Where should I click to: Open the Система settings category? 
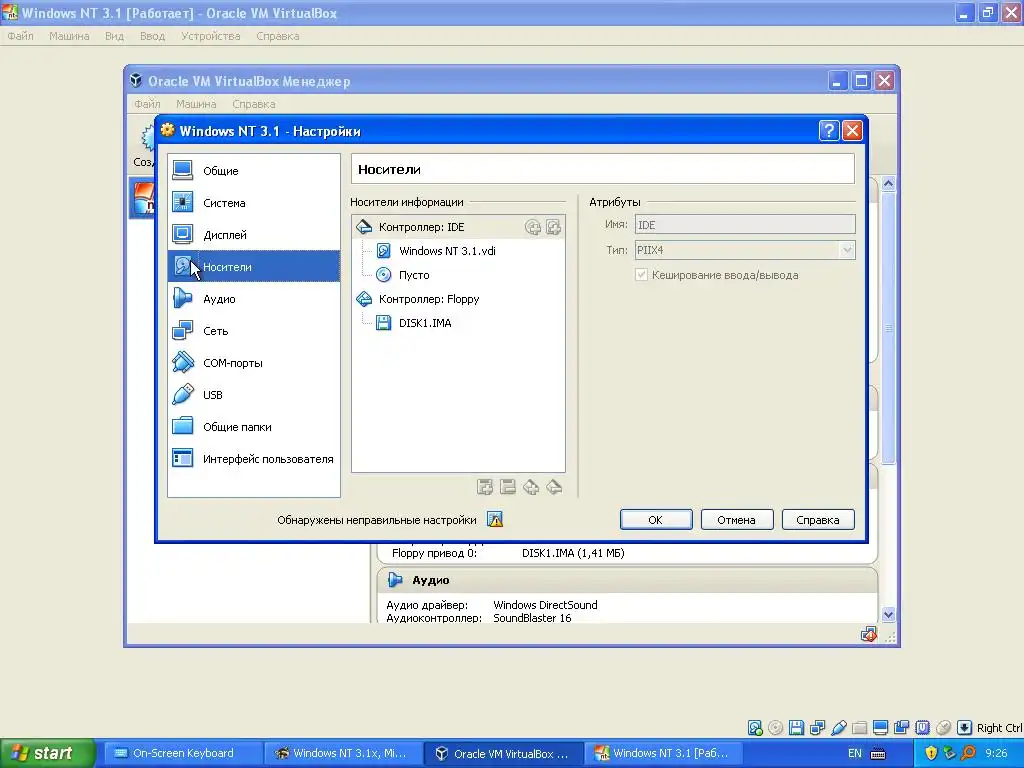pyautogui.click(x=253, y=202)
